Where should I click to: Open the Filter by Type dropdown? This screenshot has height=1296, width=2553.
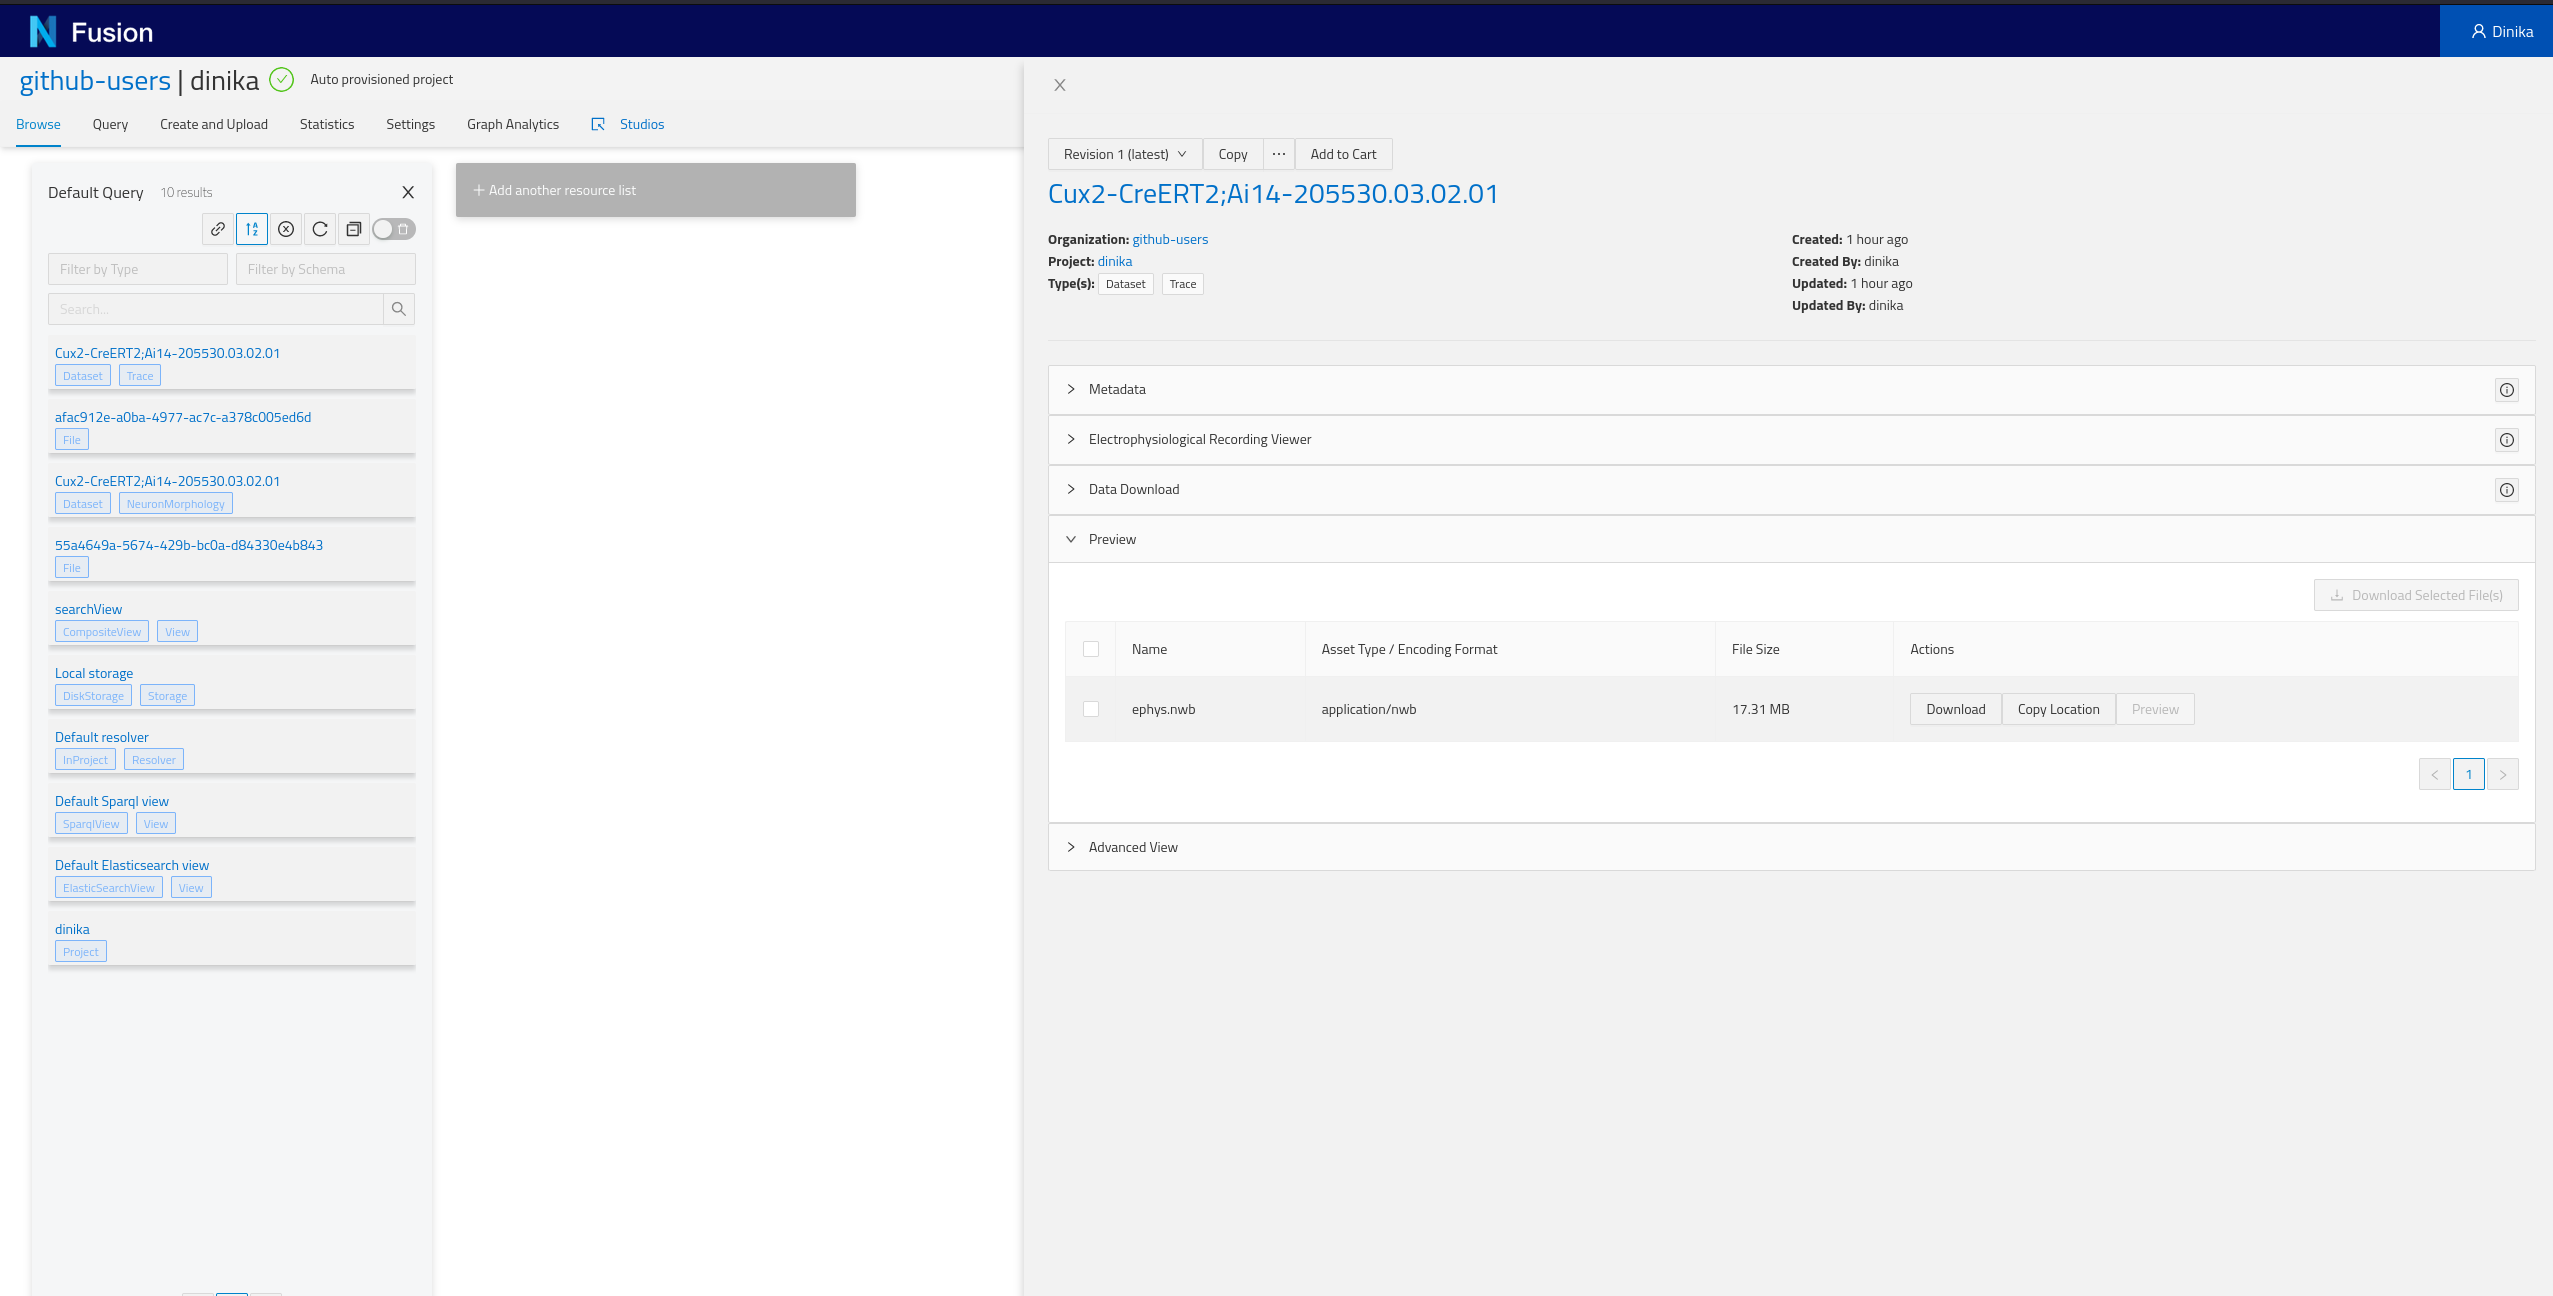pos(138,269)
